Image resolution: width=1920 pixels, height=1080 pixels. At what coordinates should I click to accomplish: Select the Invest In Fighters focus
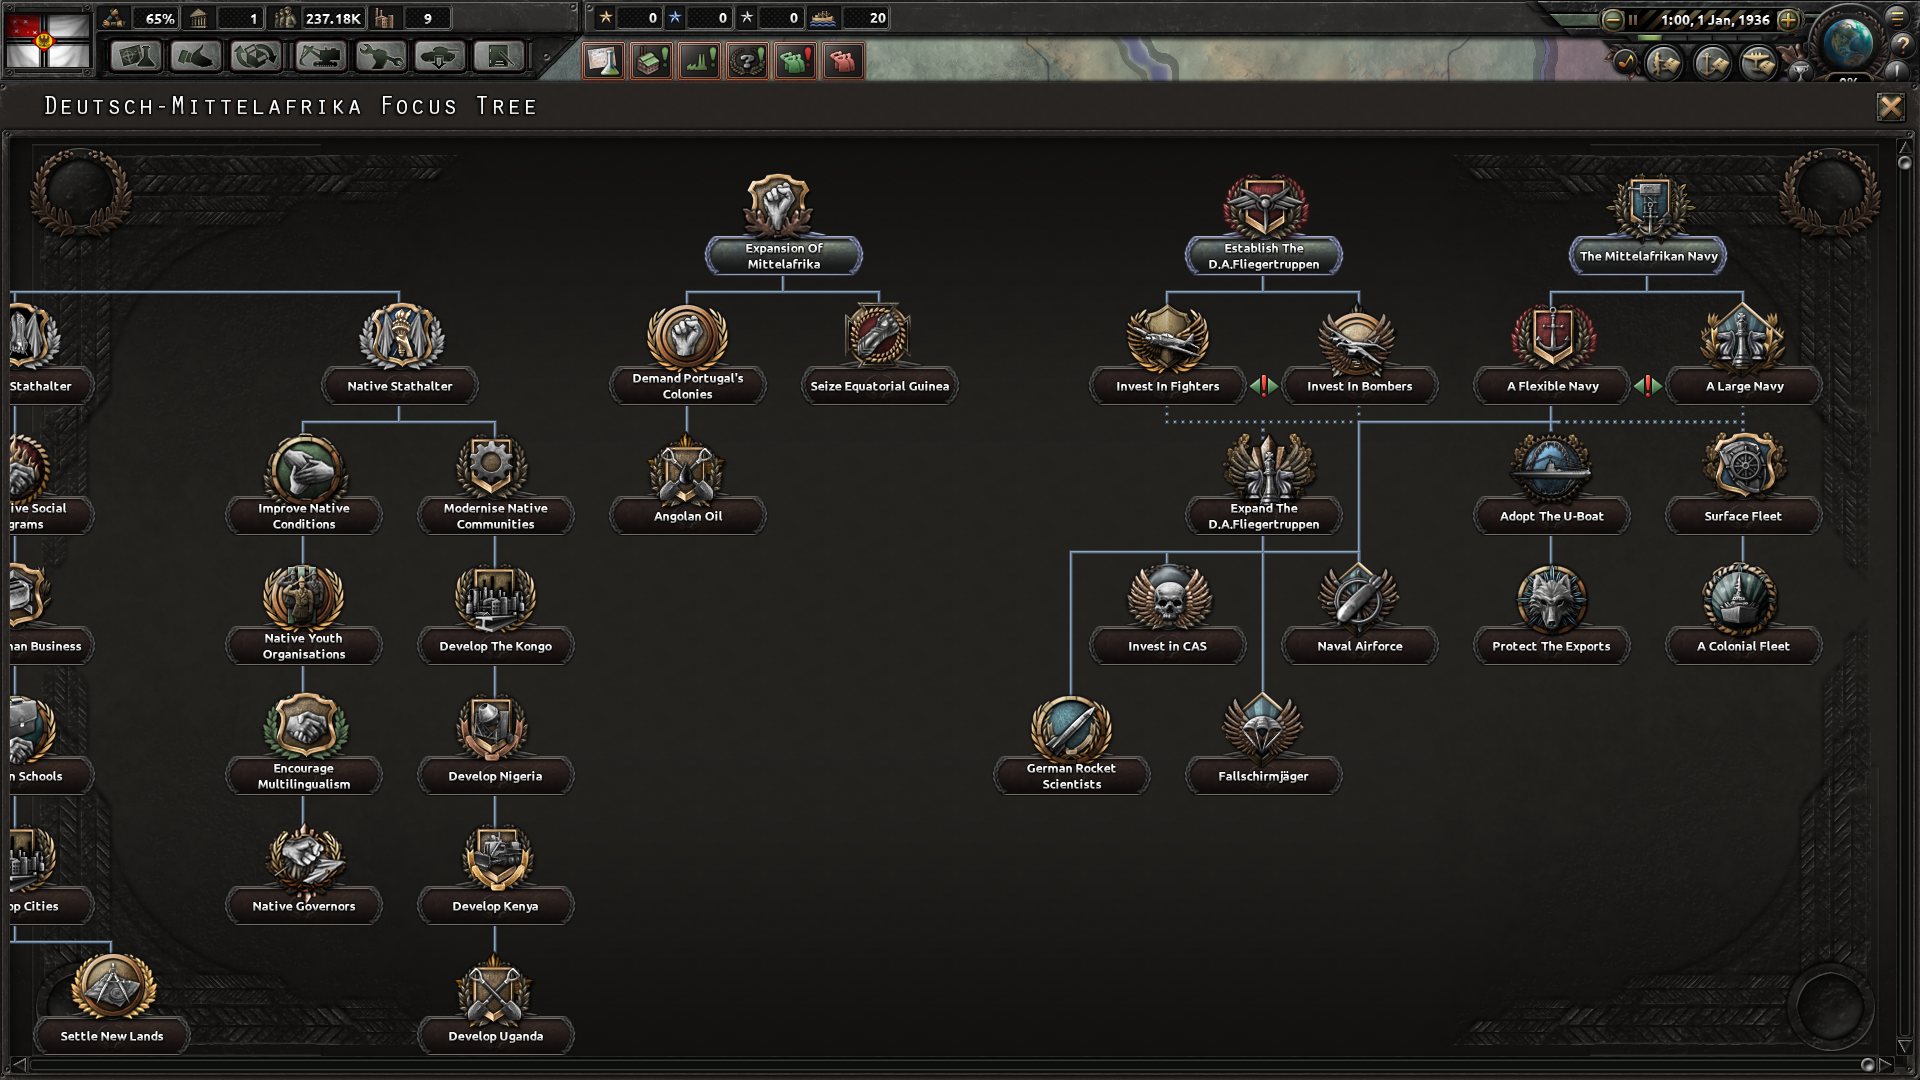[1167, 386]
